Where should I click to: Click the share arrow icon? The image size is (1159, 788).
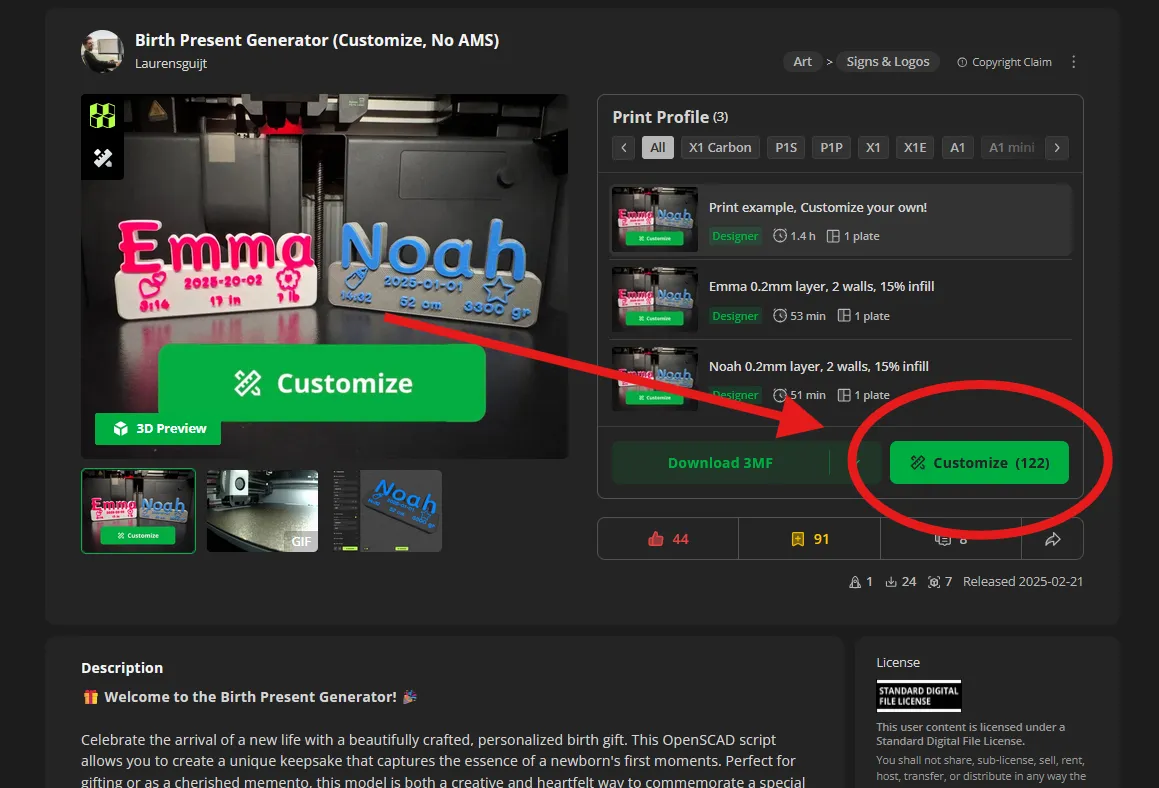pos(1052,539)
